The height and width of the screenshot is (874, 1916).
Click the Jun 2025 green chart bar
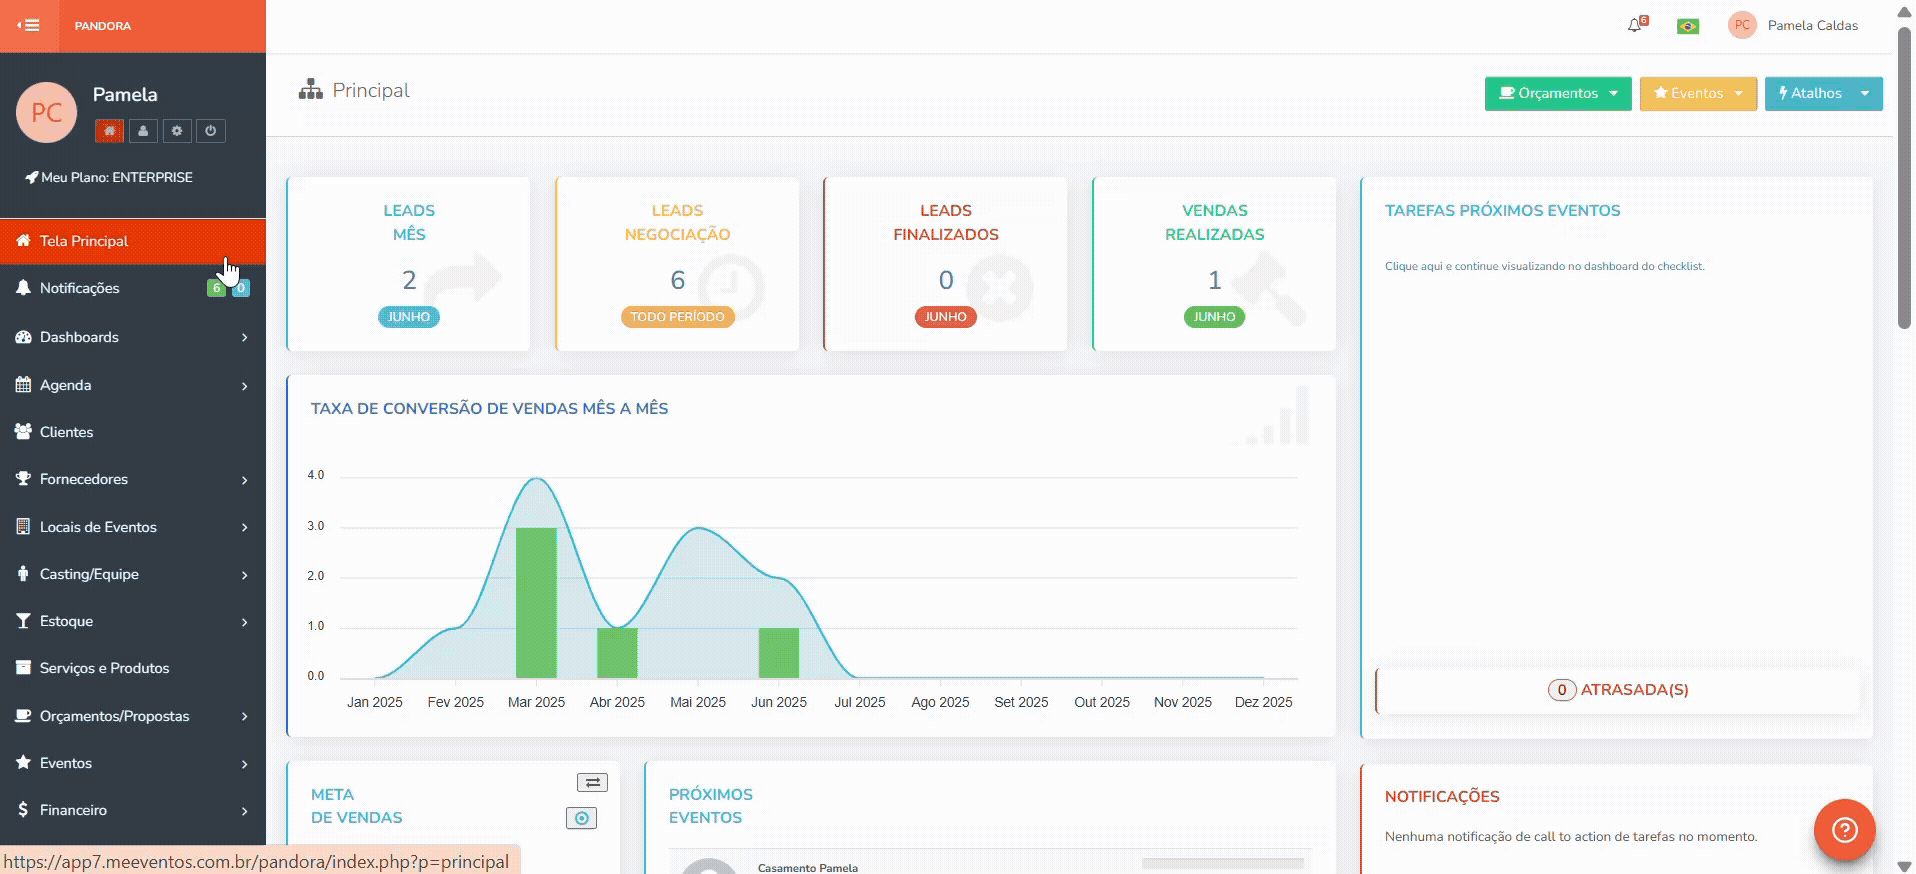(779, 653)
